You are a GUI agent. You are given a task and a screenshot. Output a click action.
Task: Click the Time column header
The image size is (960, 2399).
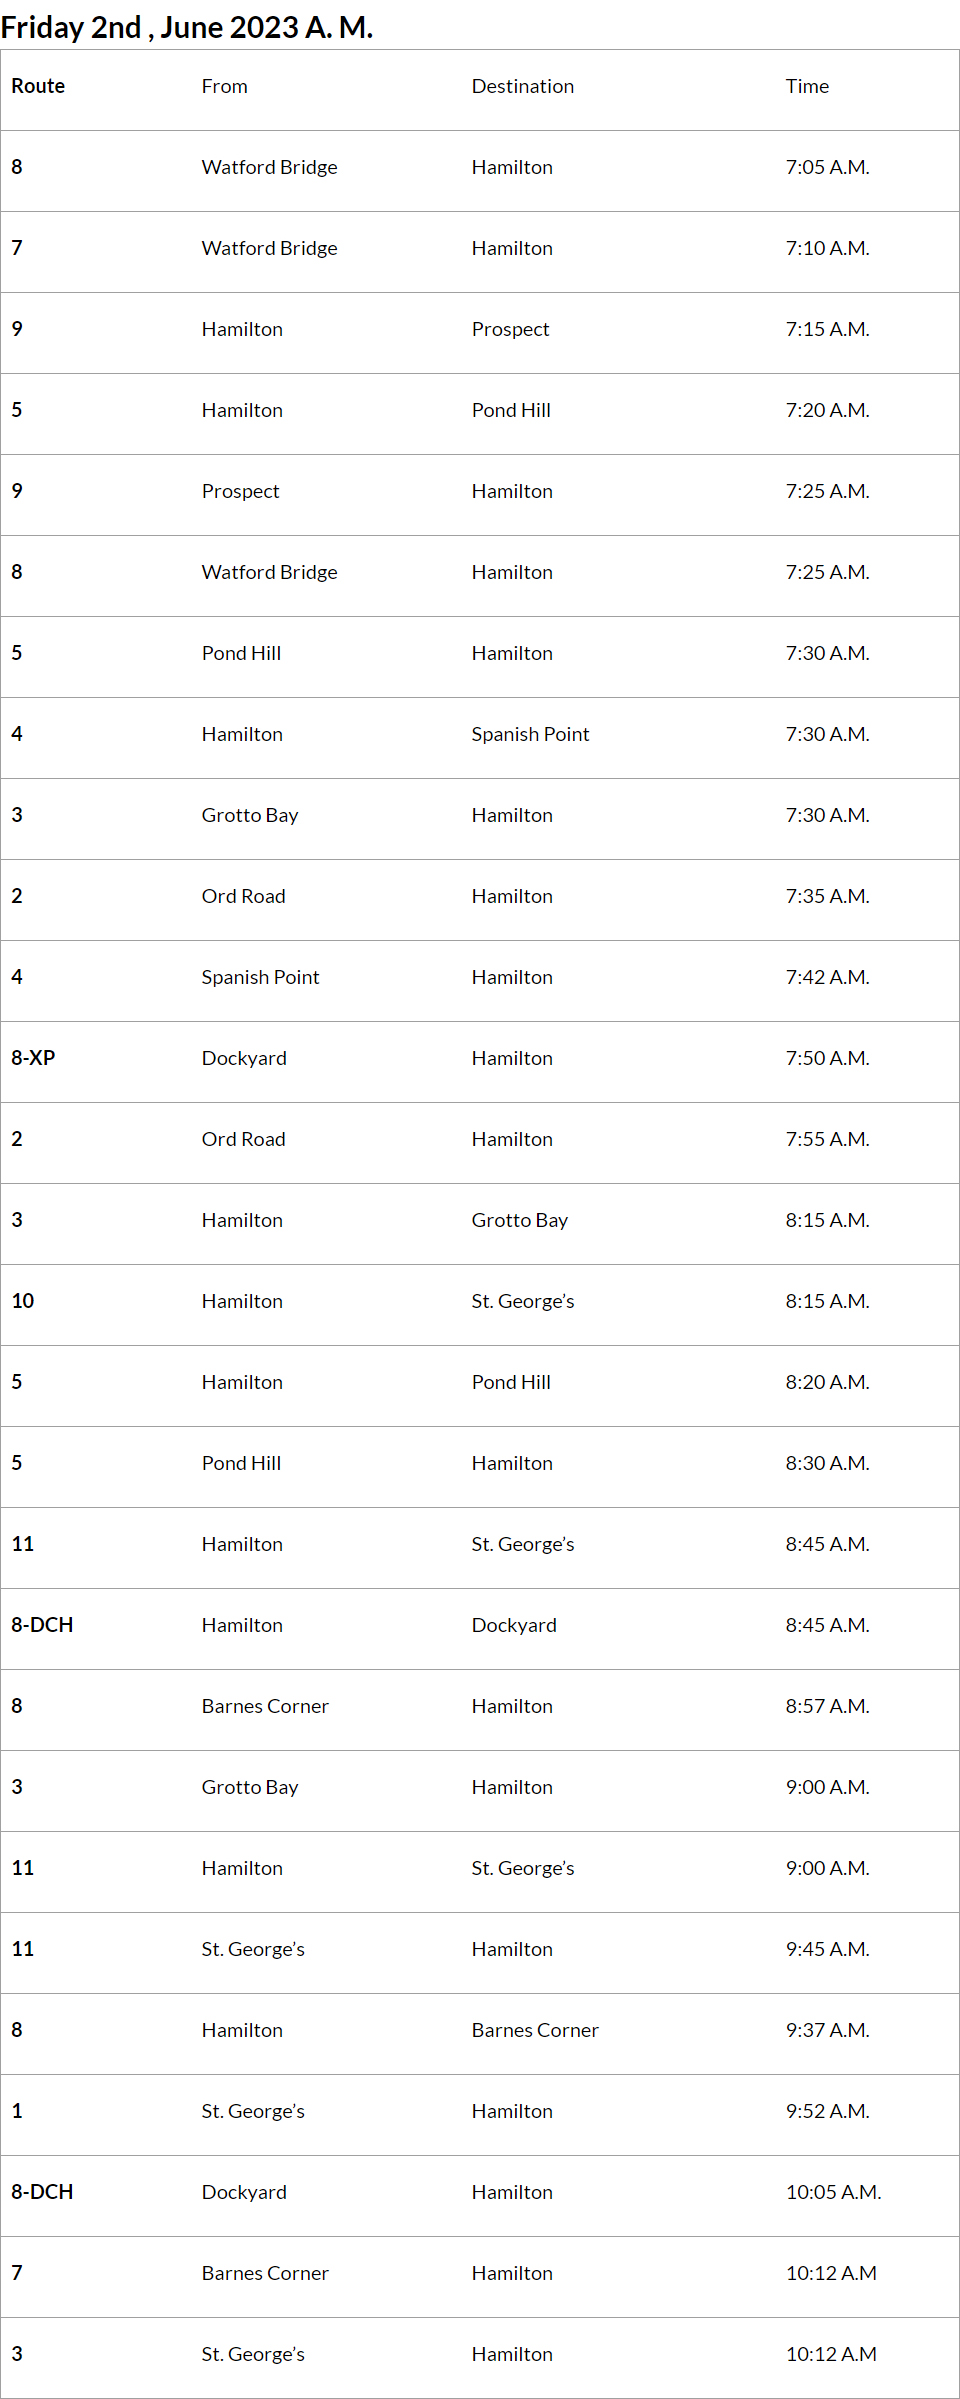coord(807,87)
